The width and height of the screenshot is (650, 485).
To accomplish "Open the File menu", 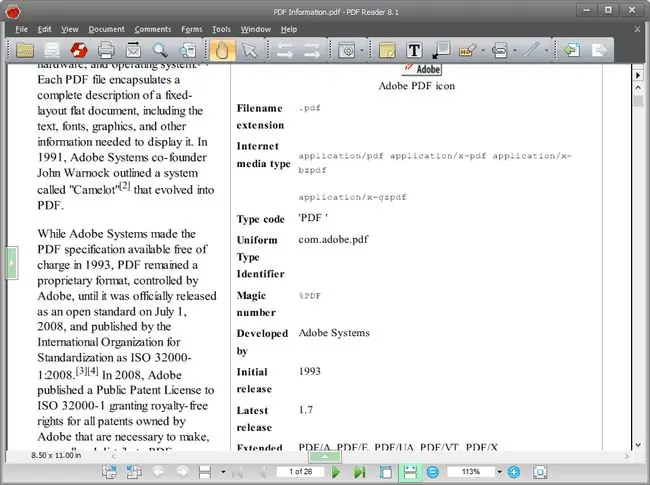I will point(22,29).
